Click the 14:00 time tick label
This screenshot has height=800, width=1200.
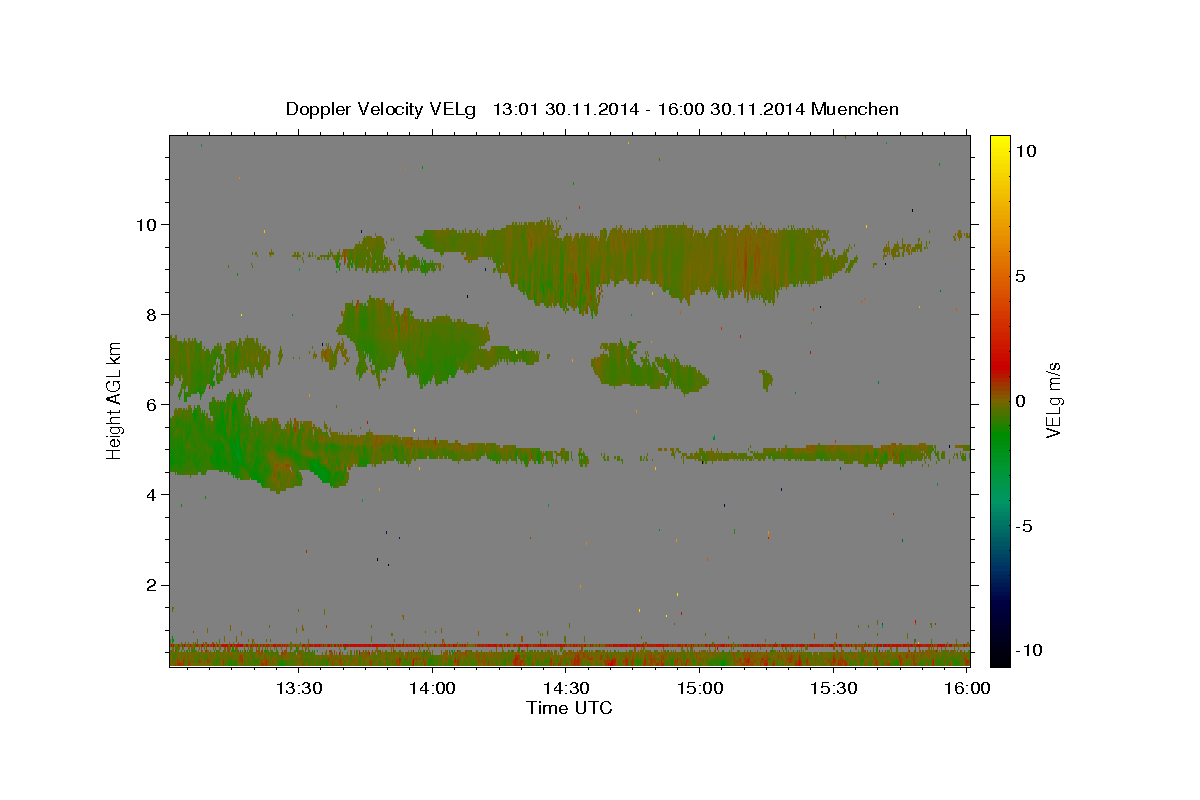433,689
